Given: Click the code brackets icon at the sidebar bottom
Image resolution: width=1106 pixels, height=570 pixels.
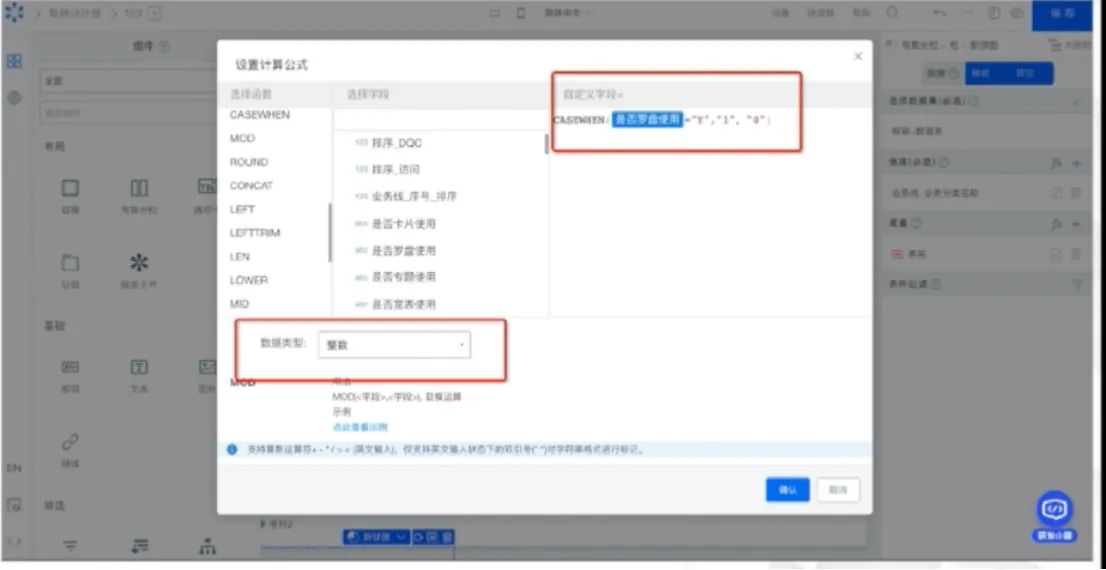Looking at the screenshot, I should (x=14, y=541).
